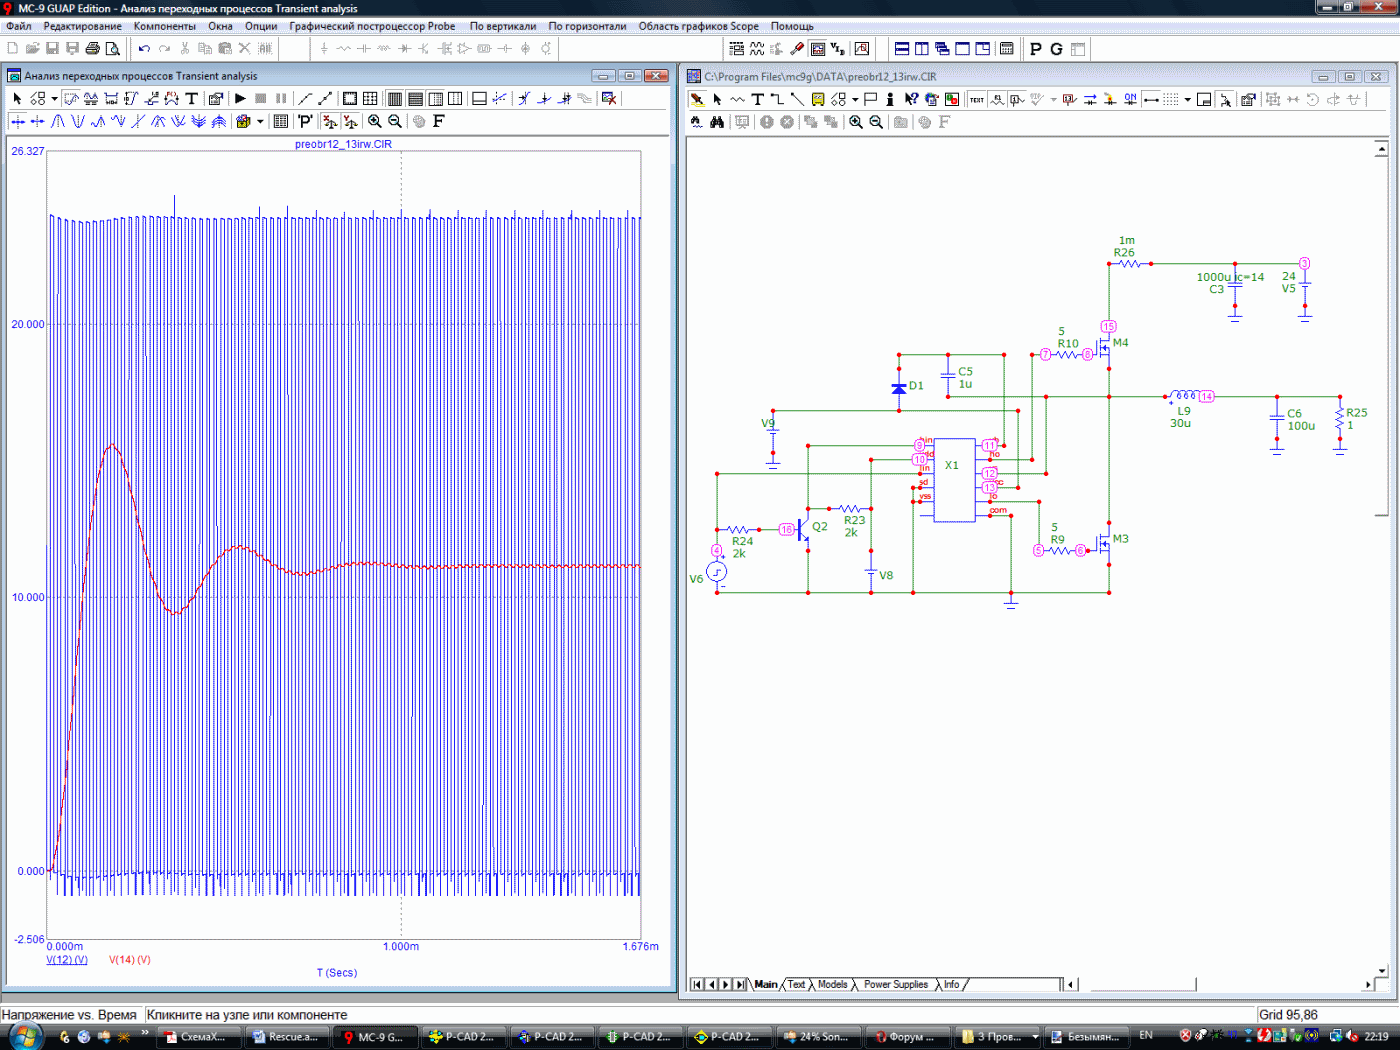
Task: Click the V(12) (V) trace label
Action: coord(67,959)
